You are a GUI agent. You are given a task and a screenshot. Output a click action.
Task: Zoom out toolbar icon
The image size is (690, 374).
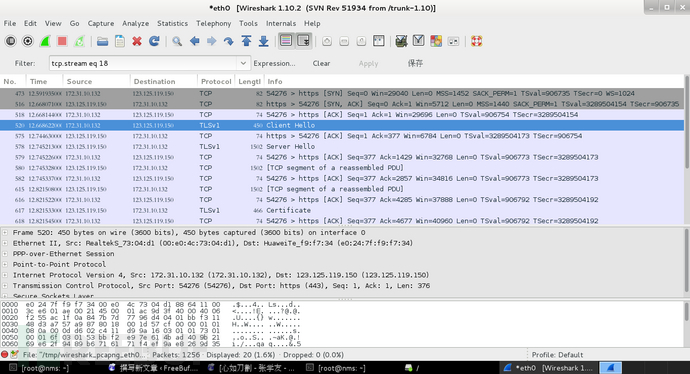pyautogui.click(x=344, y=41)
